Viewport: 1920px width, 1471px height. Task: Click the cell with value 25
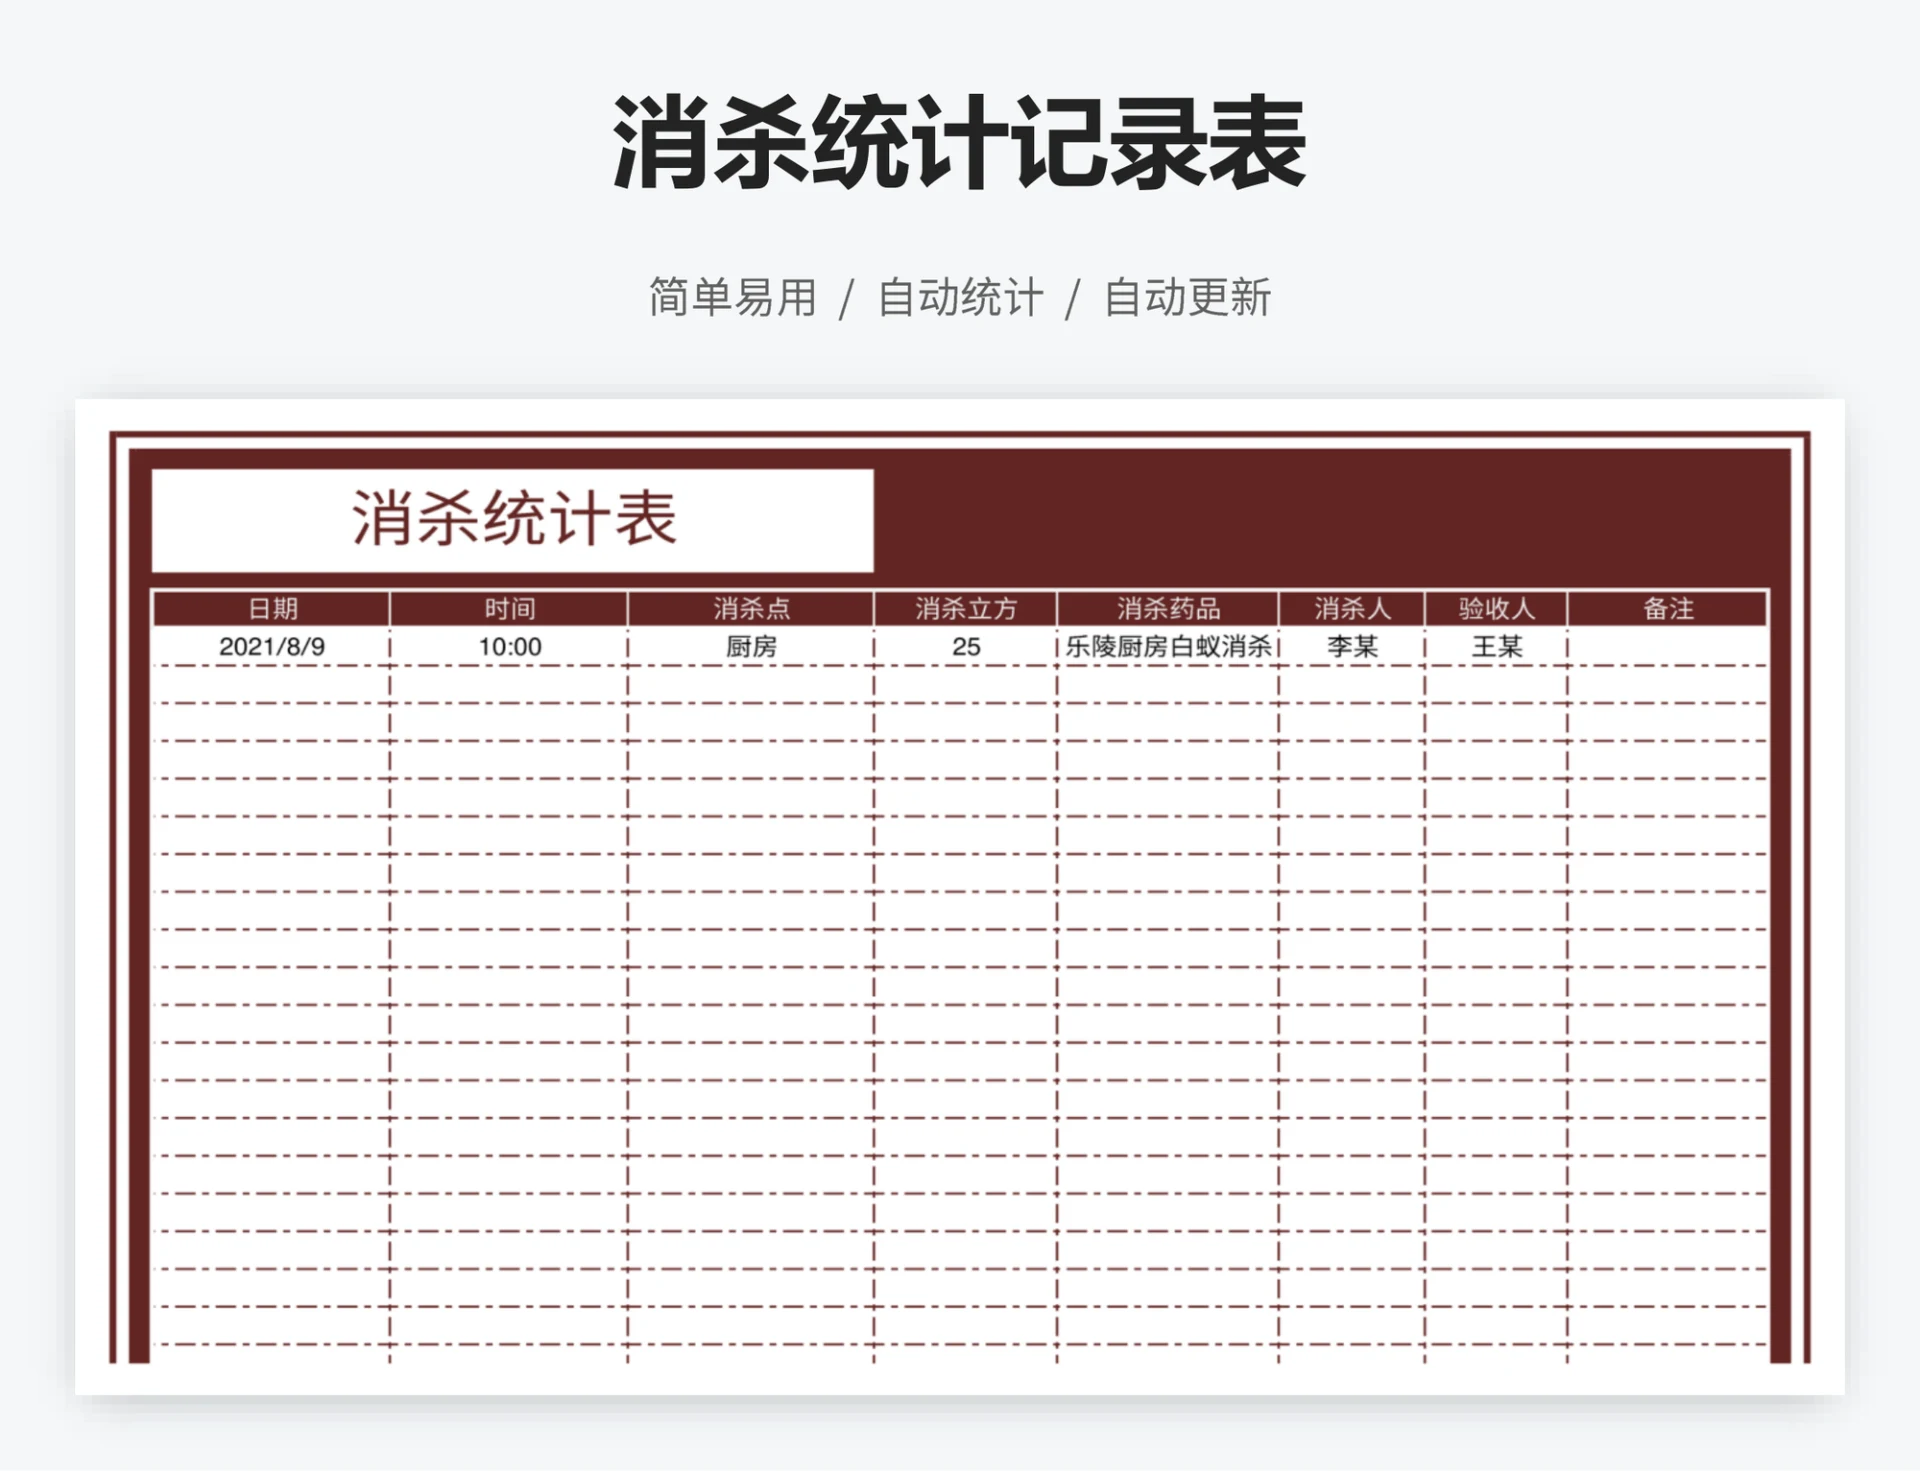[x=963, y=646]
